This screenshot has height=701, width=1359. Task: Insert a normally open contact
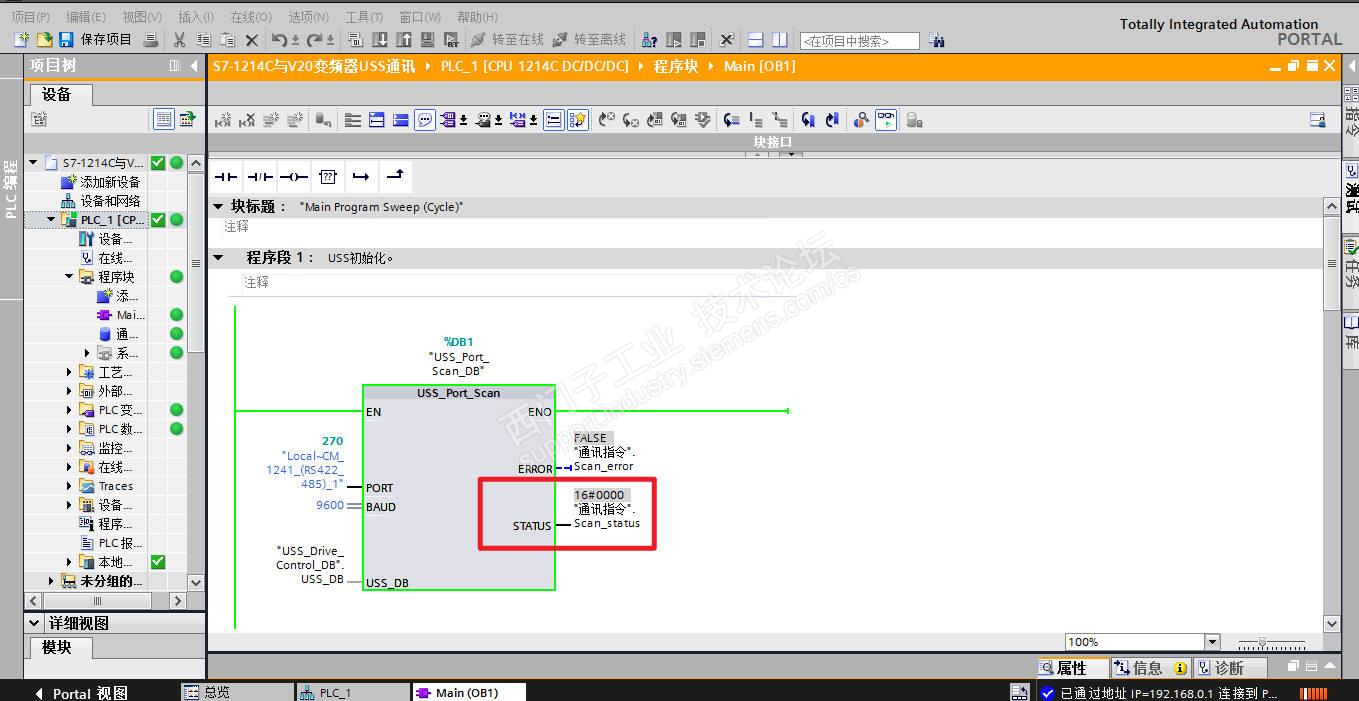227,177
